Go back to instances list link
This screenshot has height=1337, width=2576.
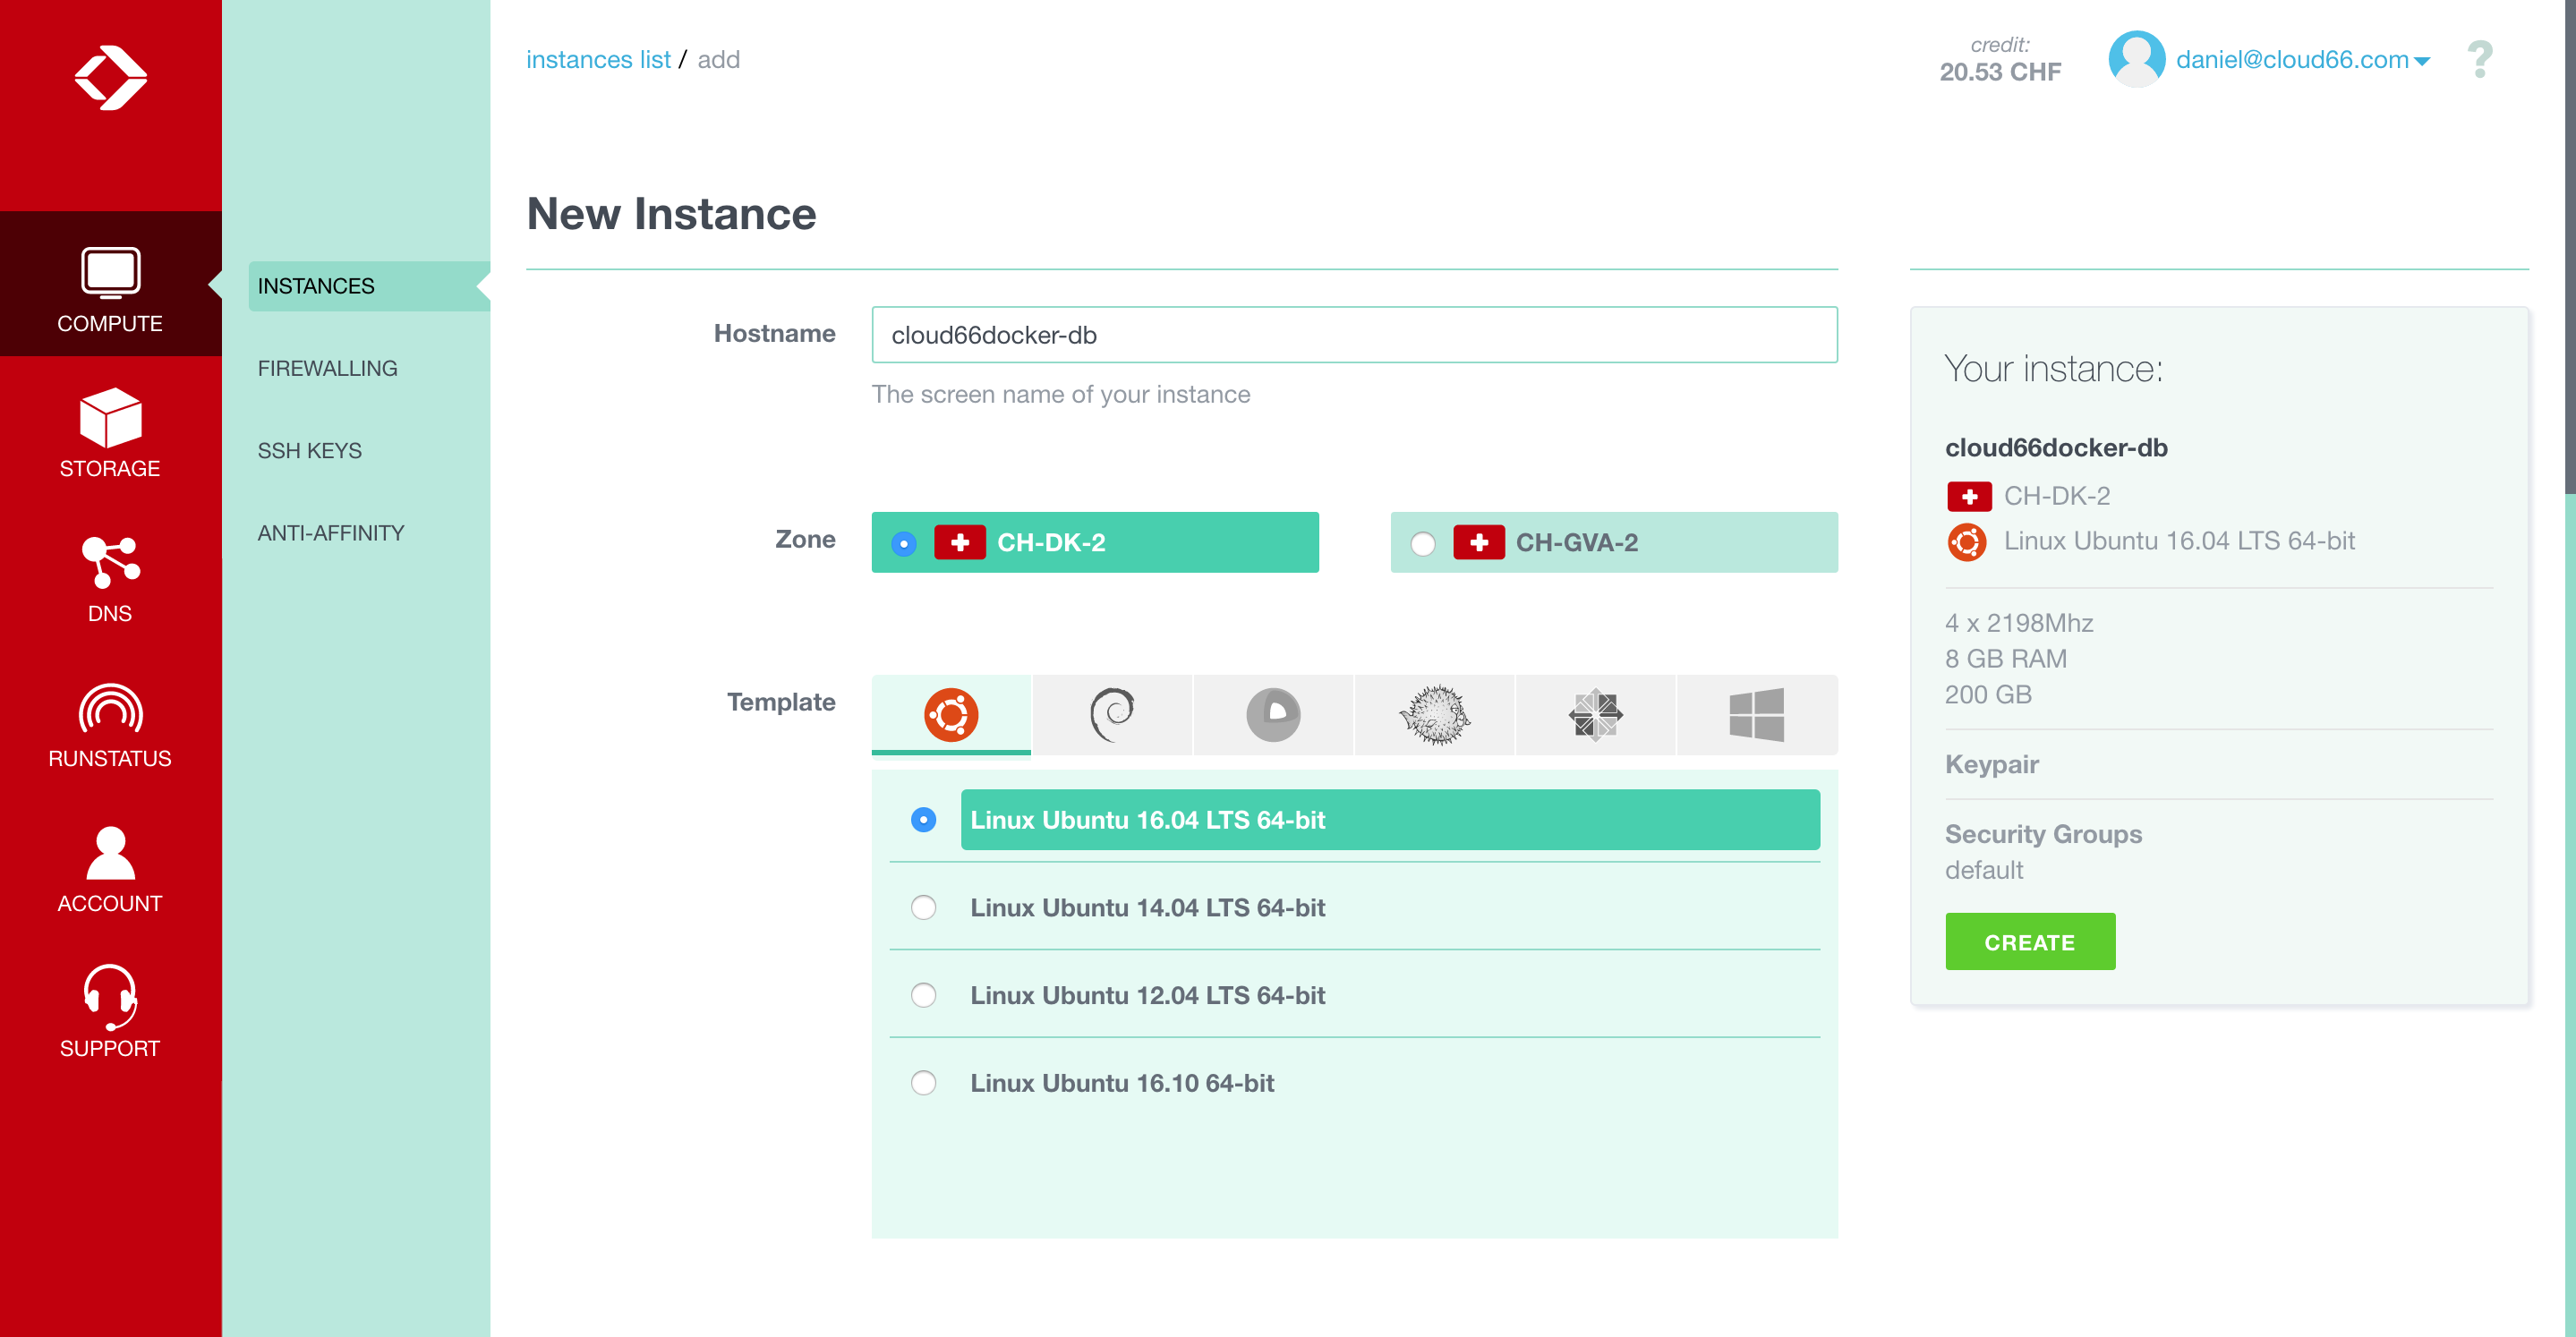pos(598,60)
